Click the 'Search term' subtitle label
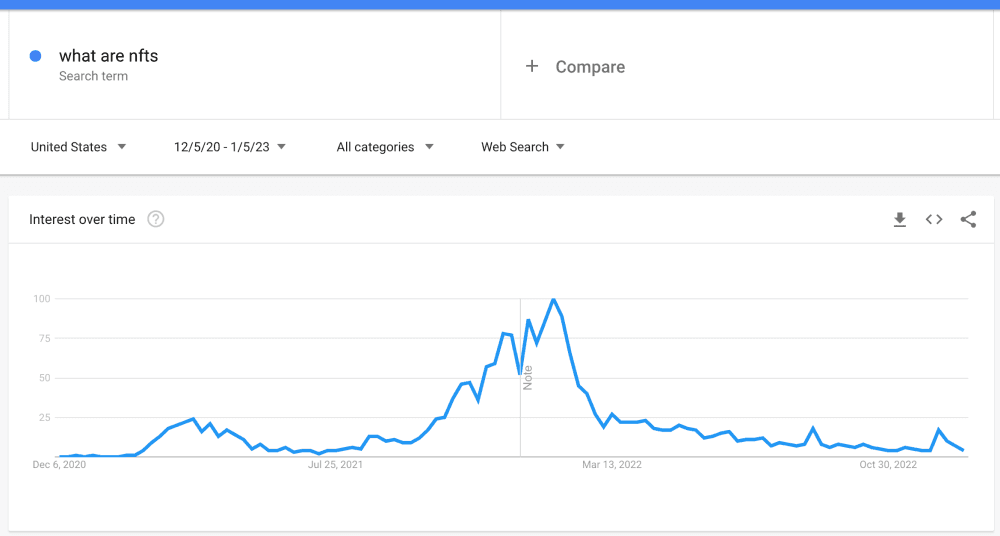Image resolution: width=1000 pixels, height=536 pixels. pos(93,76)
